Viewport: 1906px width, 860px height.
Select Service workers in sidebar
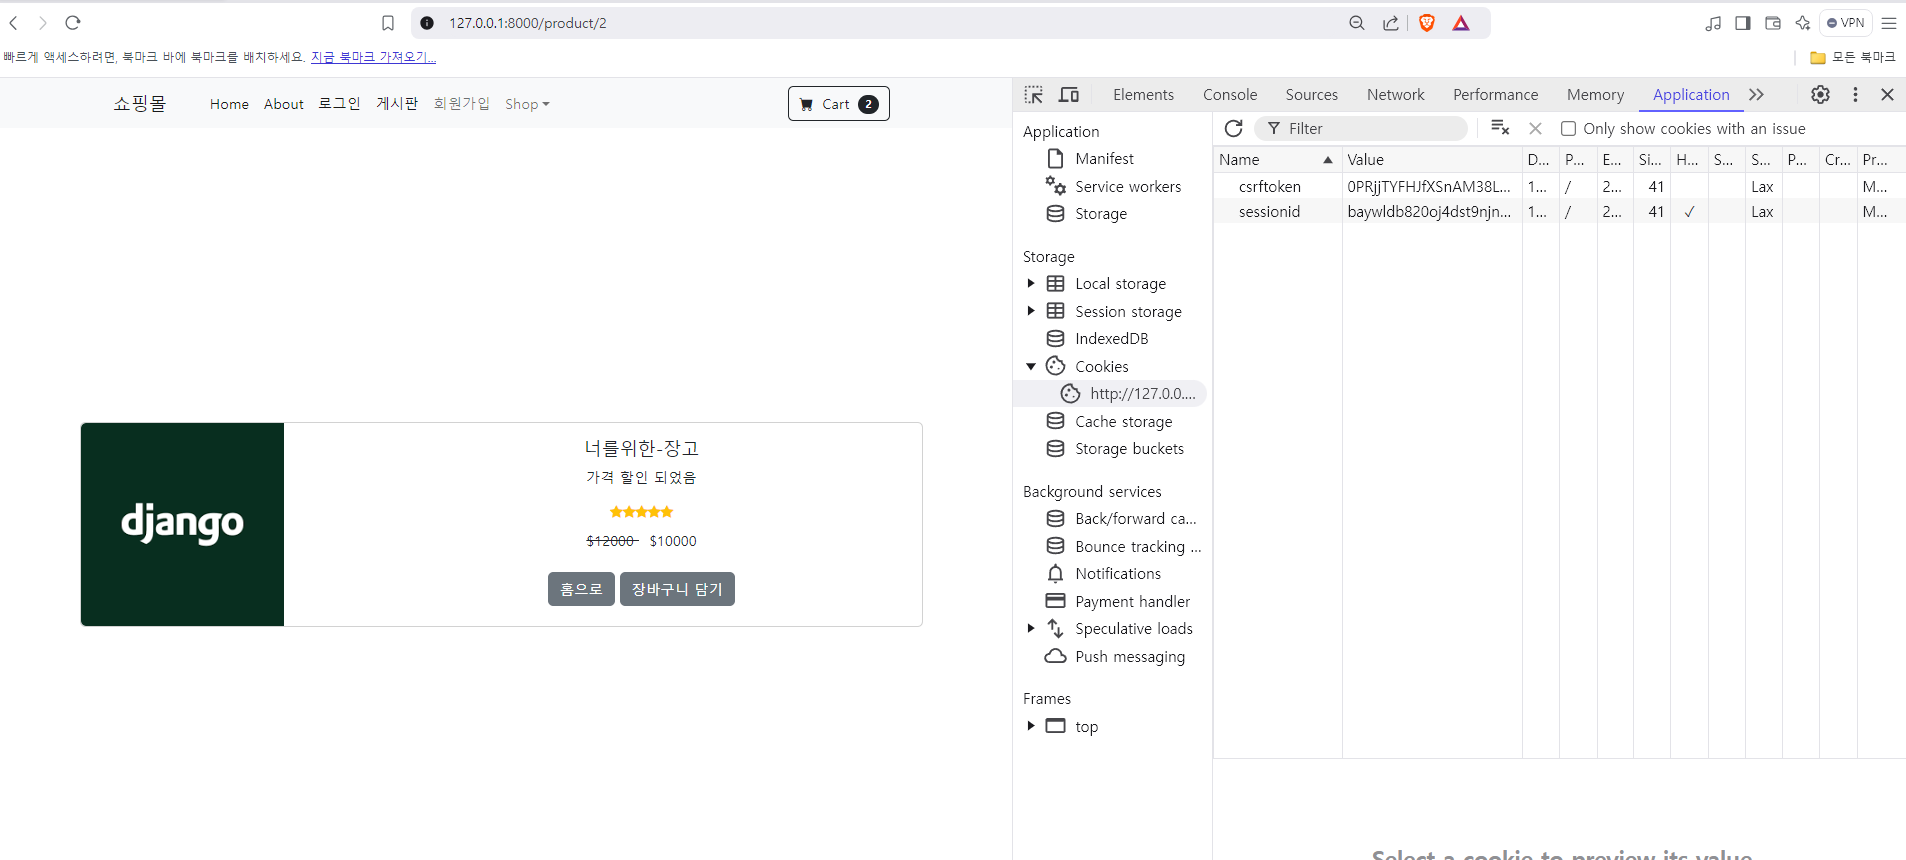(1128, 187)
